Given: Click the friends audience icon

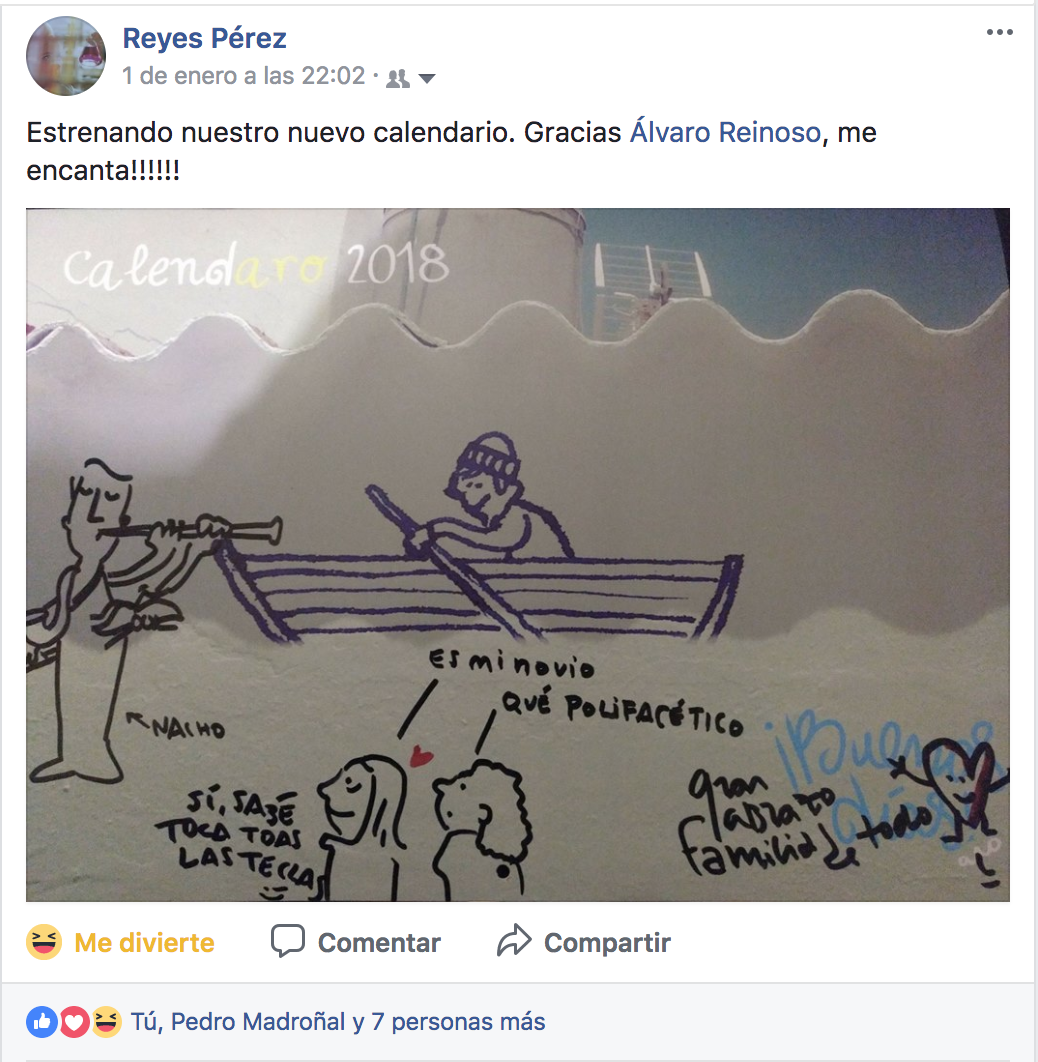Looking at the screenshot, I should click(x=398, y=79).
